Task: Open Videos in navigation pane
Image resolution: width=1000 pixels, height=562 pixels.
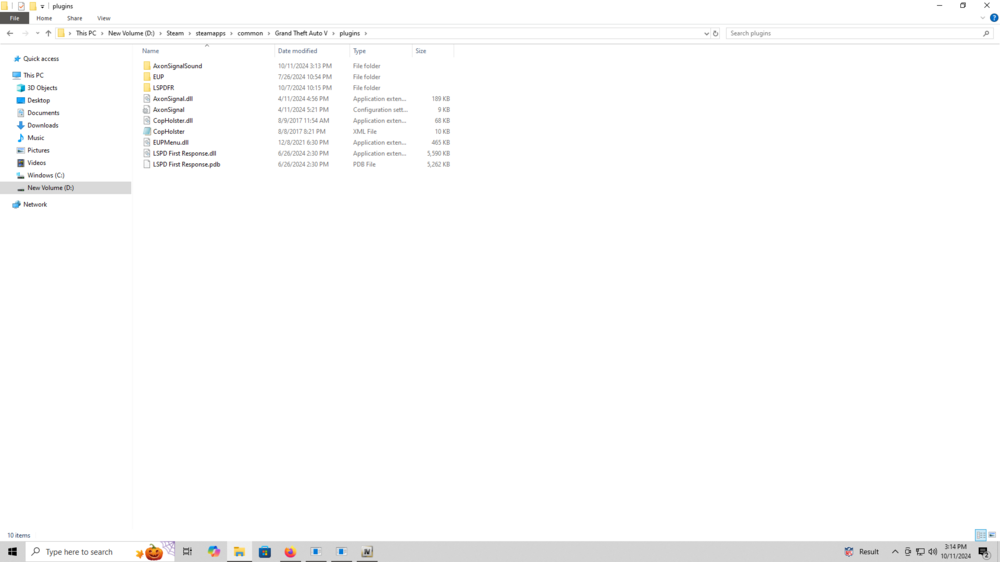Action: click(36, 163)
